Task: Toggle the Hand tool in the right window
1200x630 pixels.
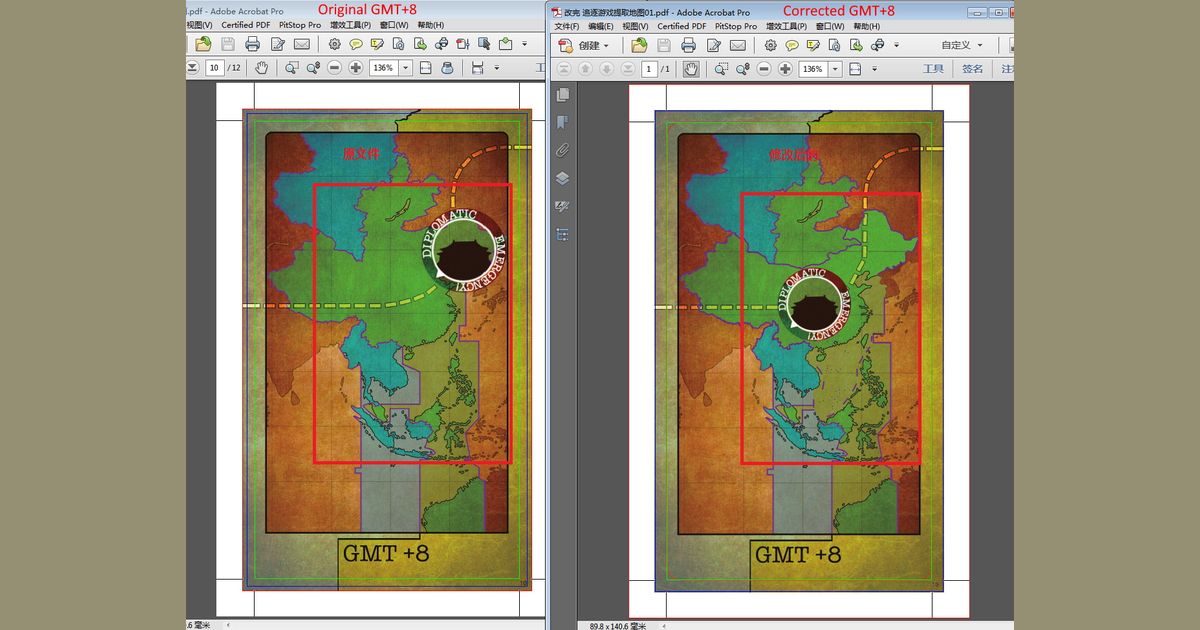Action: click(x=689, y=69)
